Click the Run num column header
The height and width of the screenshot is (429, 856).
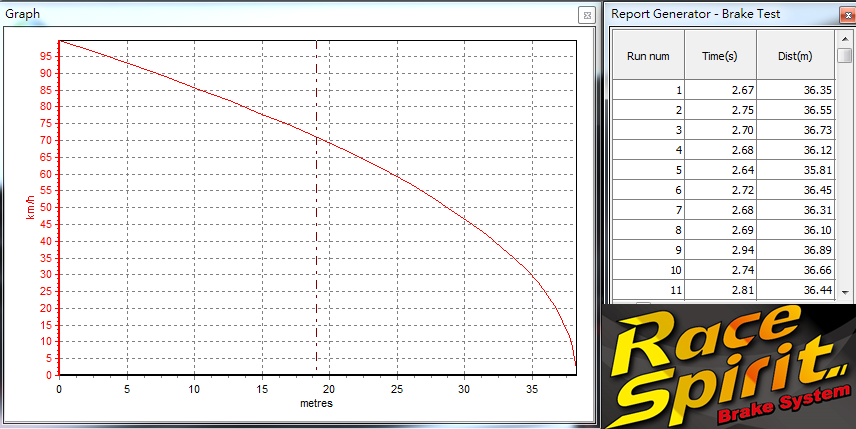click(x=648, y=55)
